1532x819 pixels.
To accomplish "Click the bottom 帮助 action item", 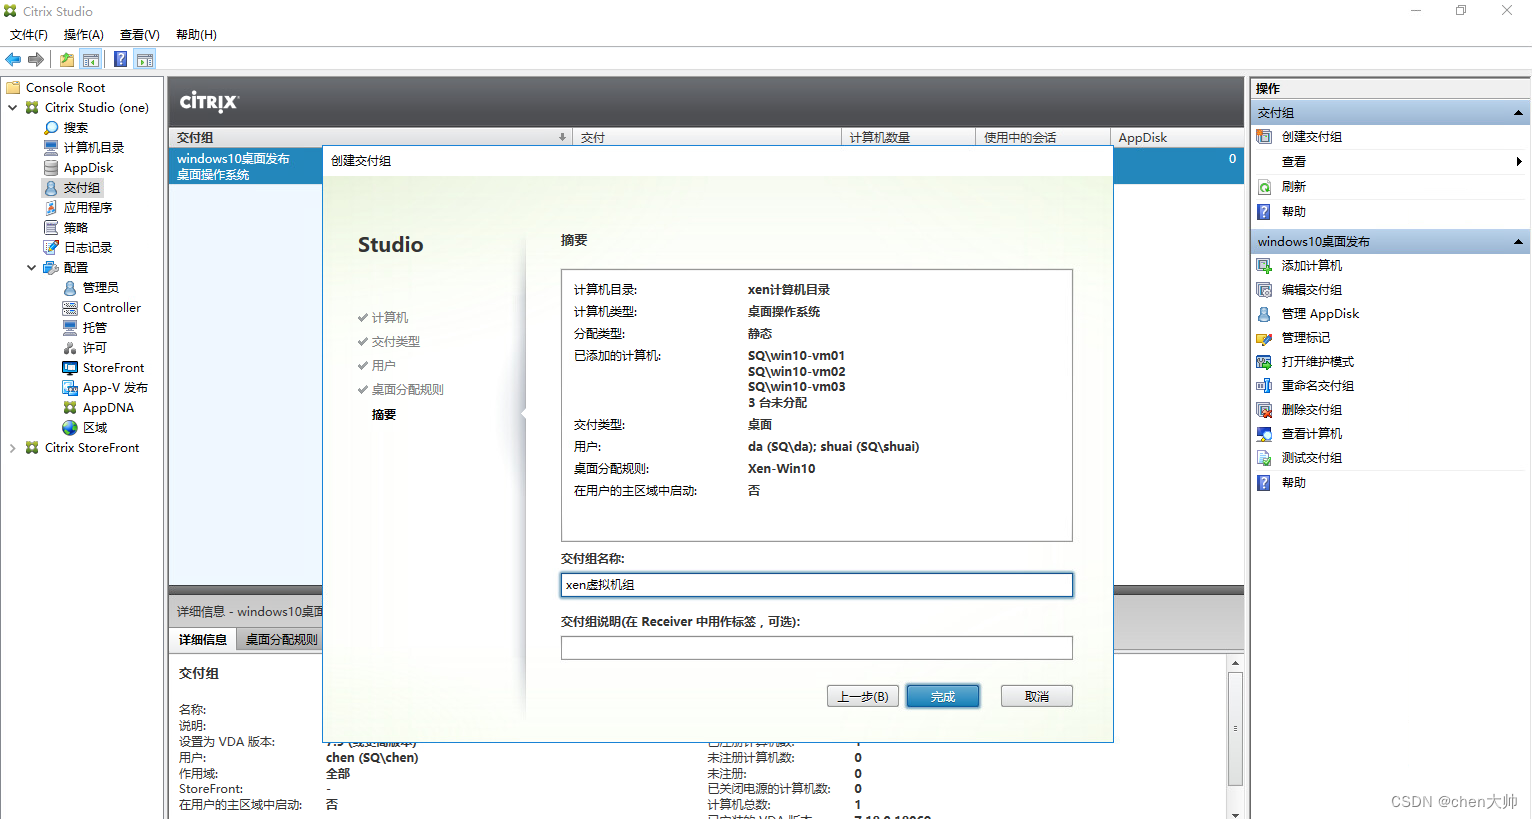I will click(x=1293, y=483).
